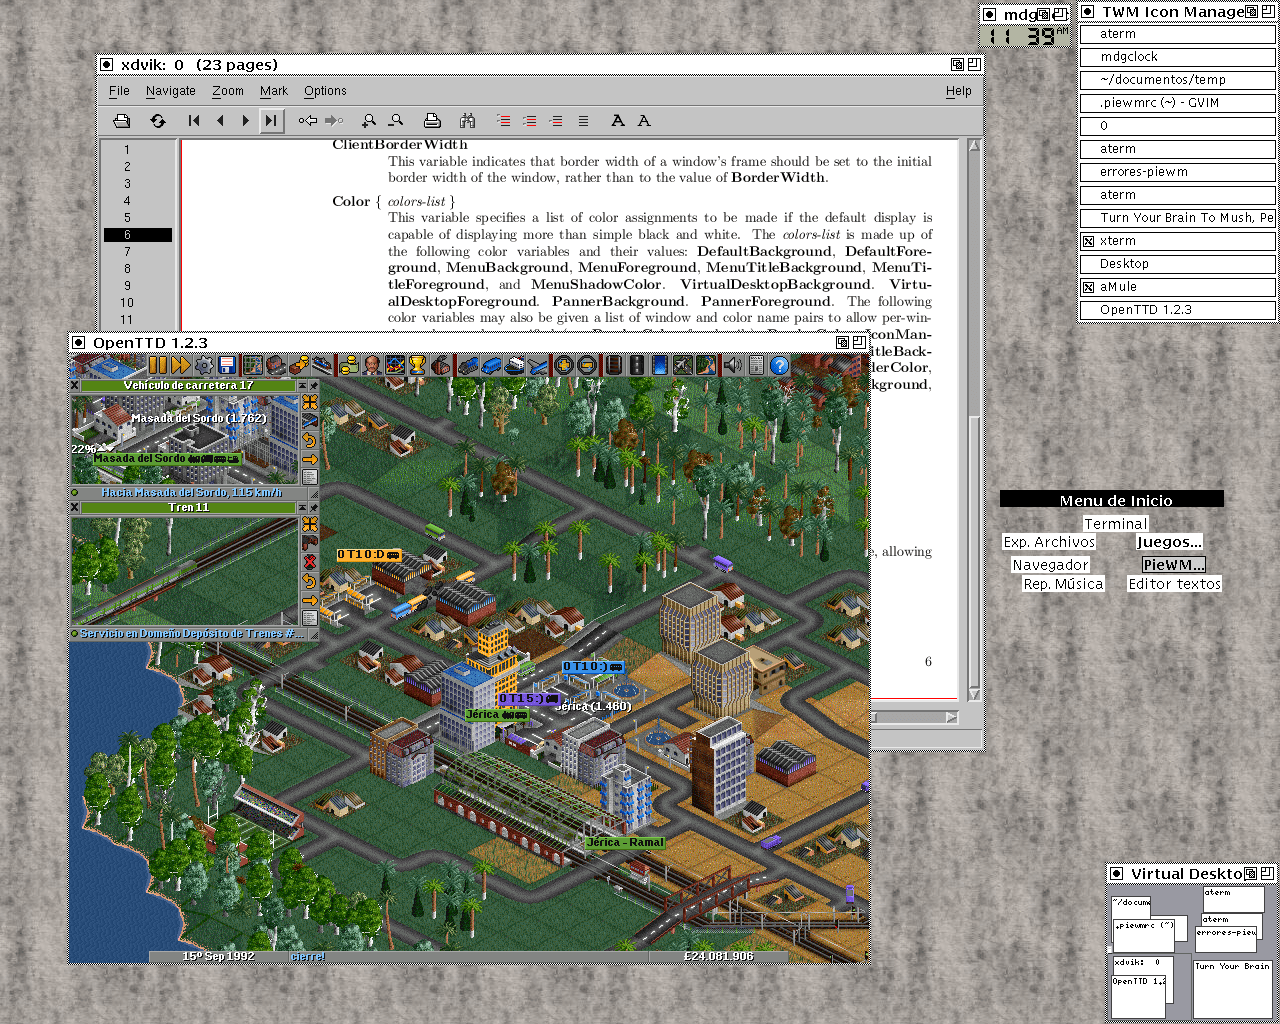Click the printer icon in xdvik toolbar
This screenshot has width=1280, height=1024.
pos(432,121)
